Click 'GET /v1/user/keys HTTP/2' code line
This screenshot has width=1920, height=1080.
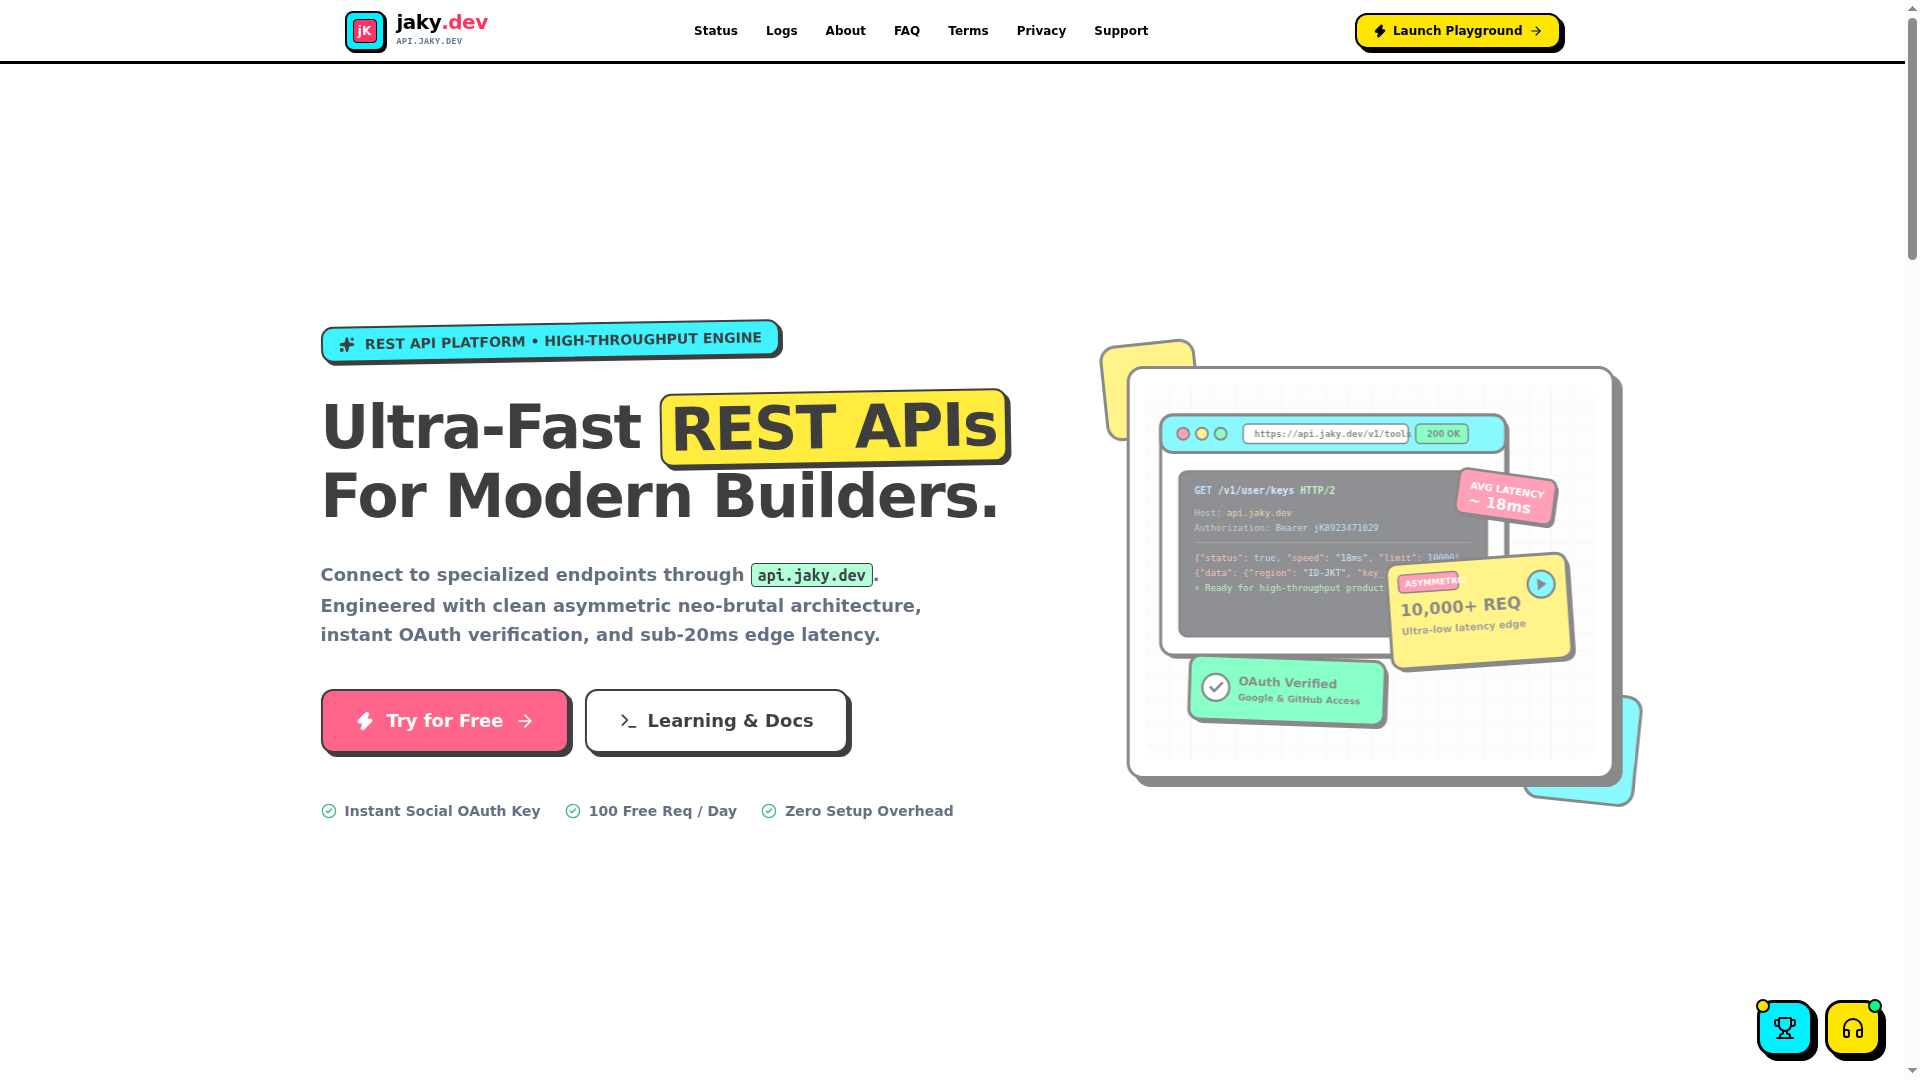pos(1264,491)
